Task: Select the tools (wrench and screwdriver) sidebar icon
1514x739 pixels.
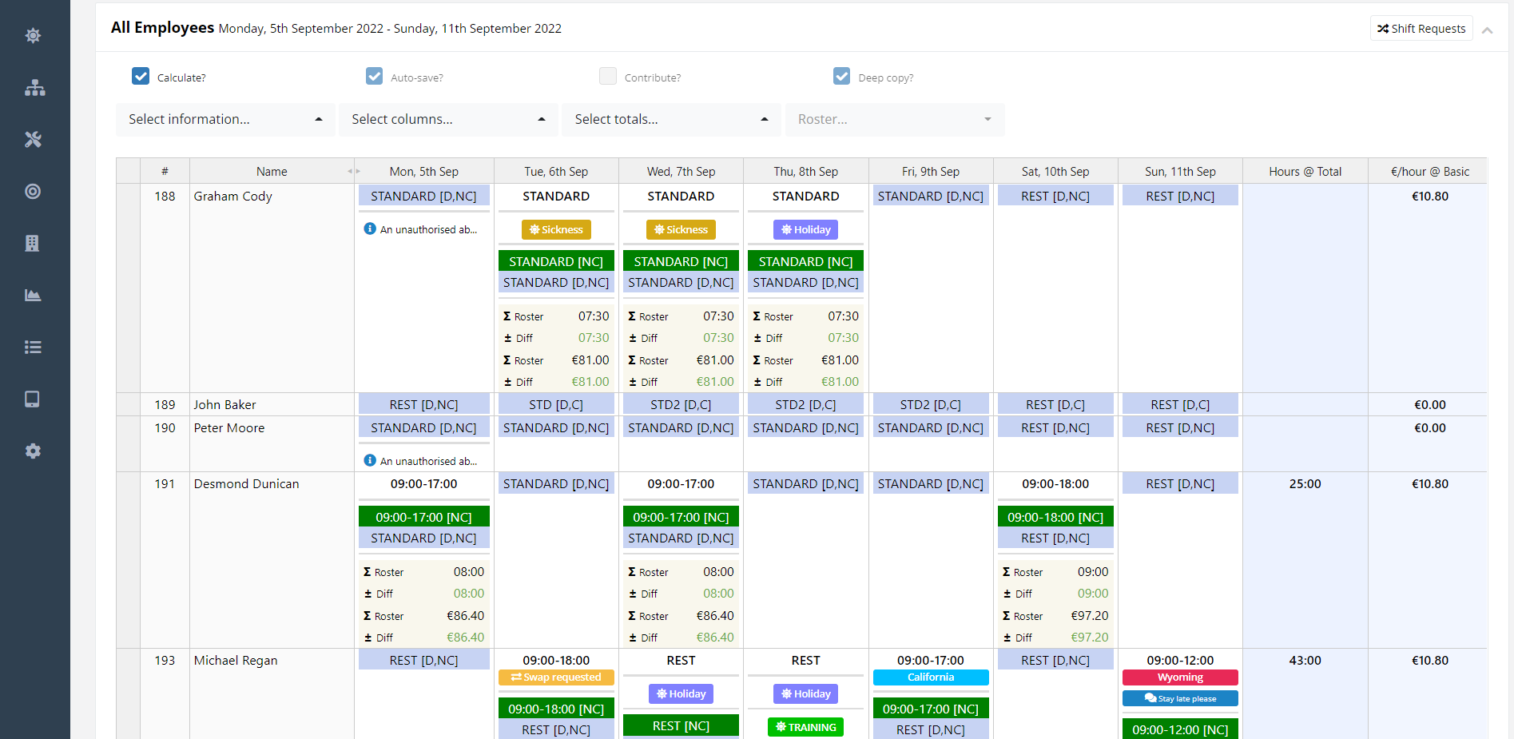Action: coord(33,140)
